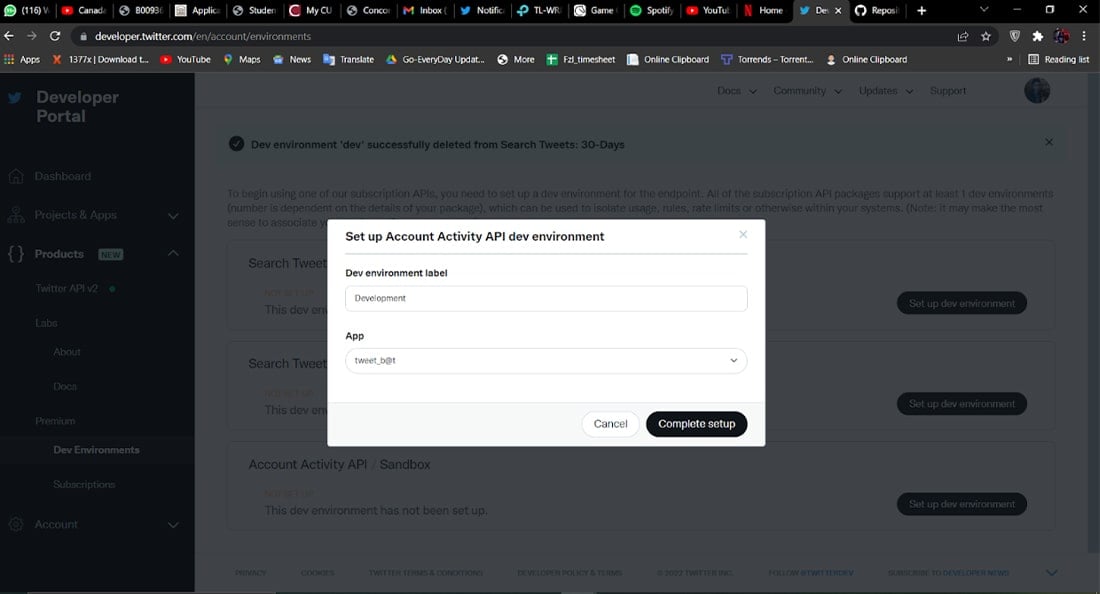Open the Fzl_timesheet bookmark
The height and width of the screenshot is (594, 1100).
pyautogui.click(x=581, y=60)
